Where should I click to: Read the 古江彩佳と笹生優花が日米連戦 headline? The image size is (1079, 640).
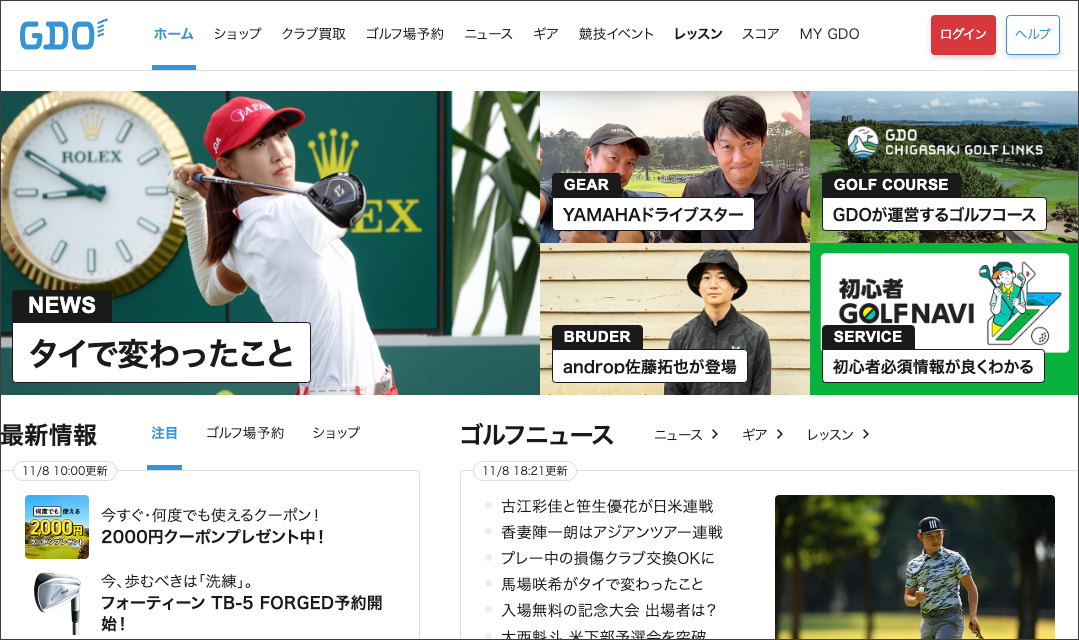(607, 507)
